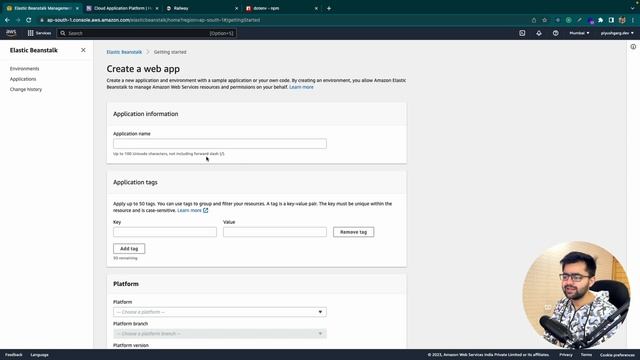This screenshot has width=640, height=360.
Task: Click the Feedback link in the footer
Action: pos(13,355)
